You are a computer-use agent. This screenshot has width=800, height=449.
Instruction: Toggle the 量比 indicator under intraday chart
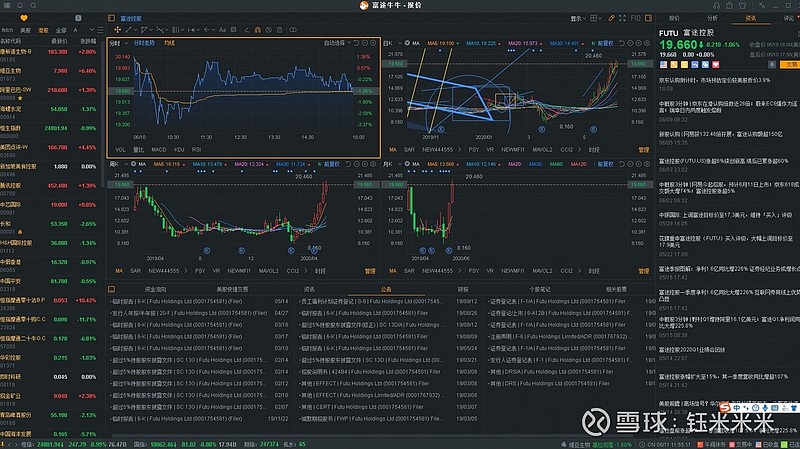pos(138,148)
